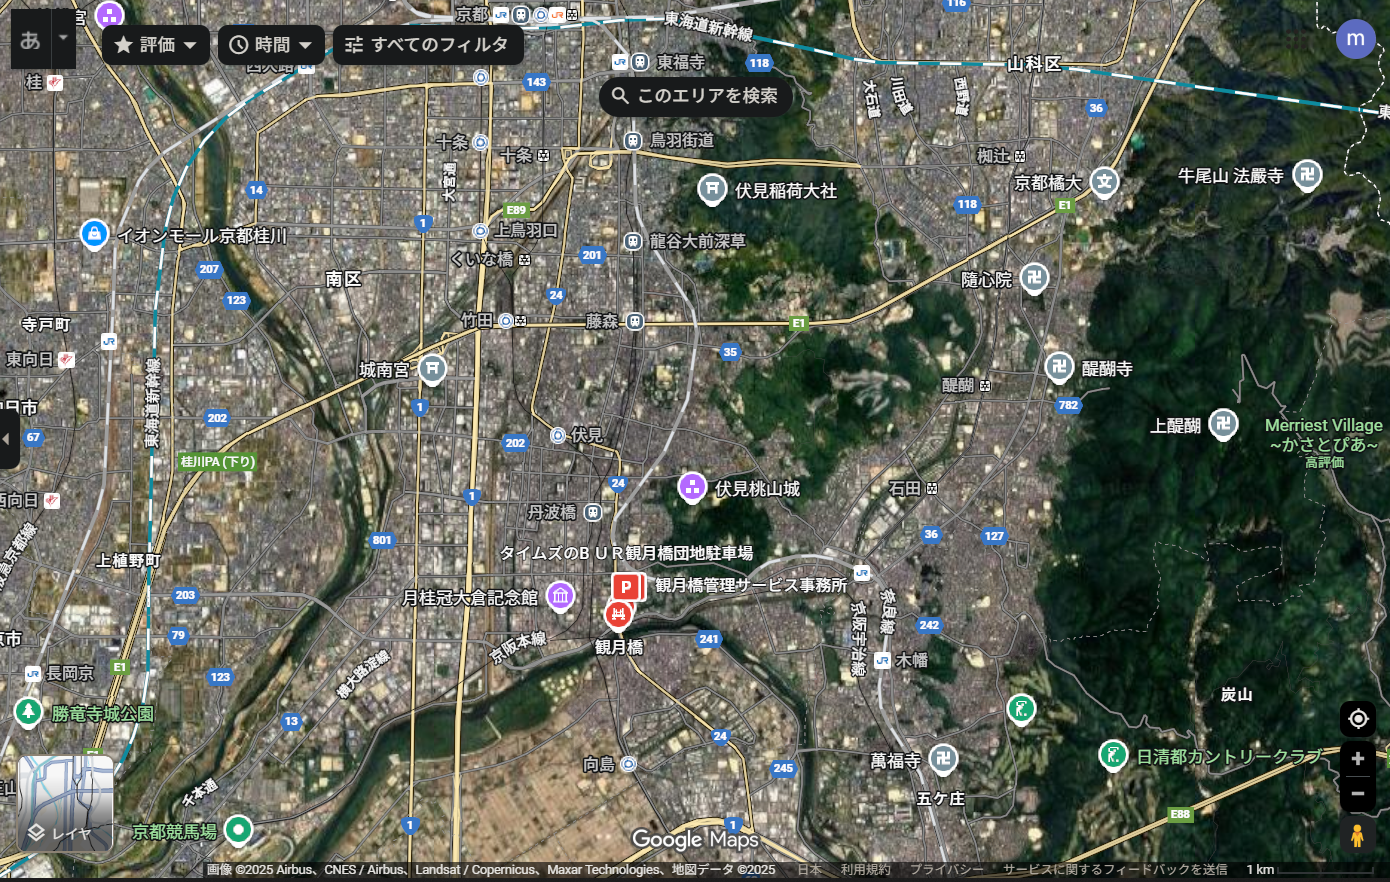1390x882 pixels.
Task: Click the red parking marker pin
Action: coord(626,587)
